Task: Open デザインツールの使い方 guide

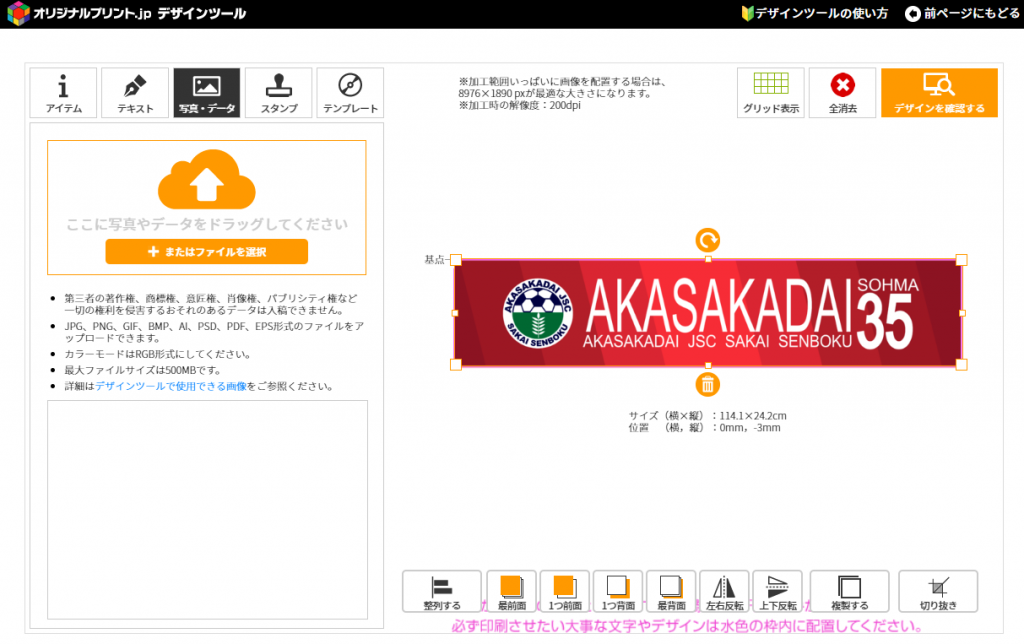Action: (815, 13)
